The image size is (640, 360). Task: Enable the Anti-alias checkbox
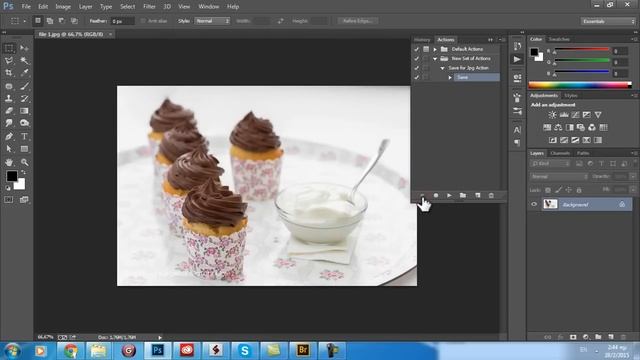[143, 21]
